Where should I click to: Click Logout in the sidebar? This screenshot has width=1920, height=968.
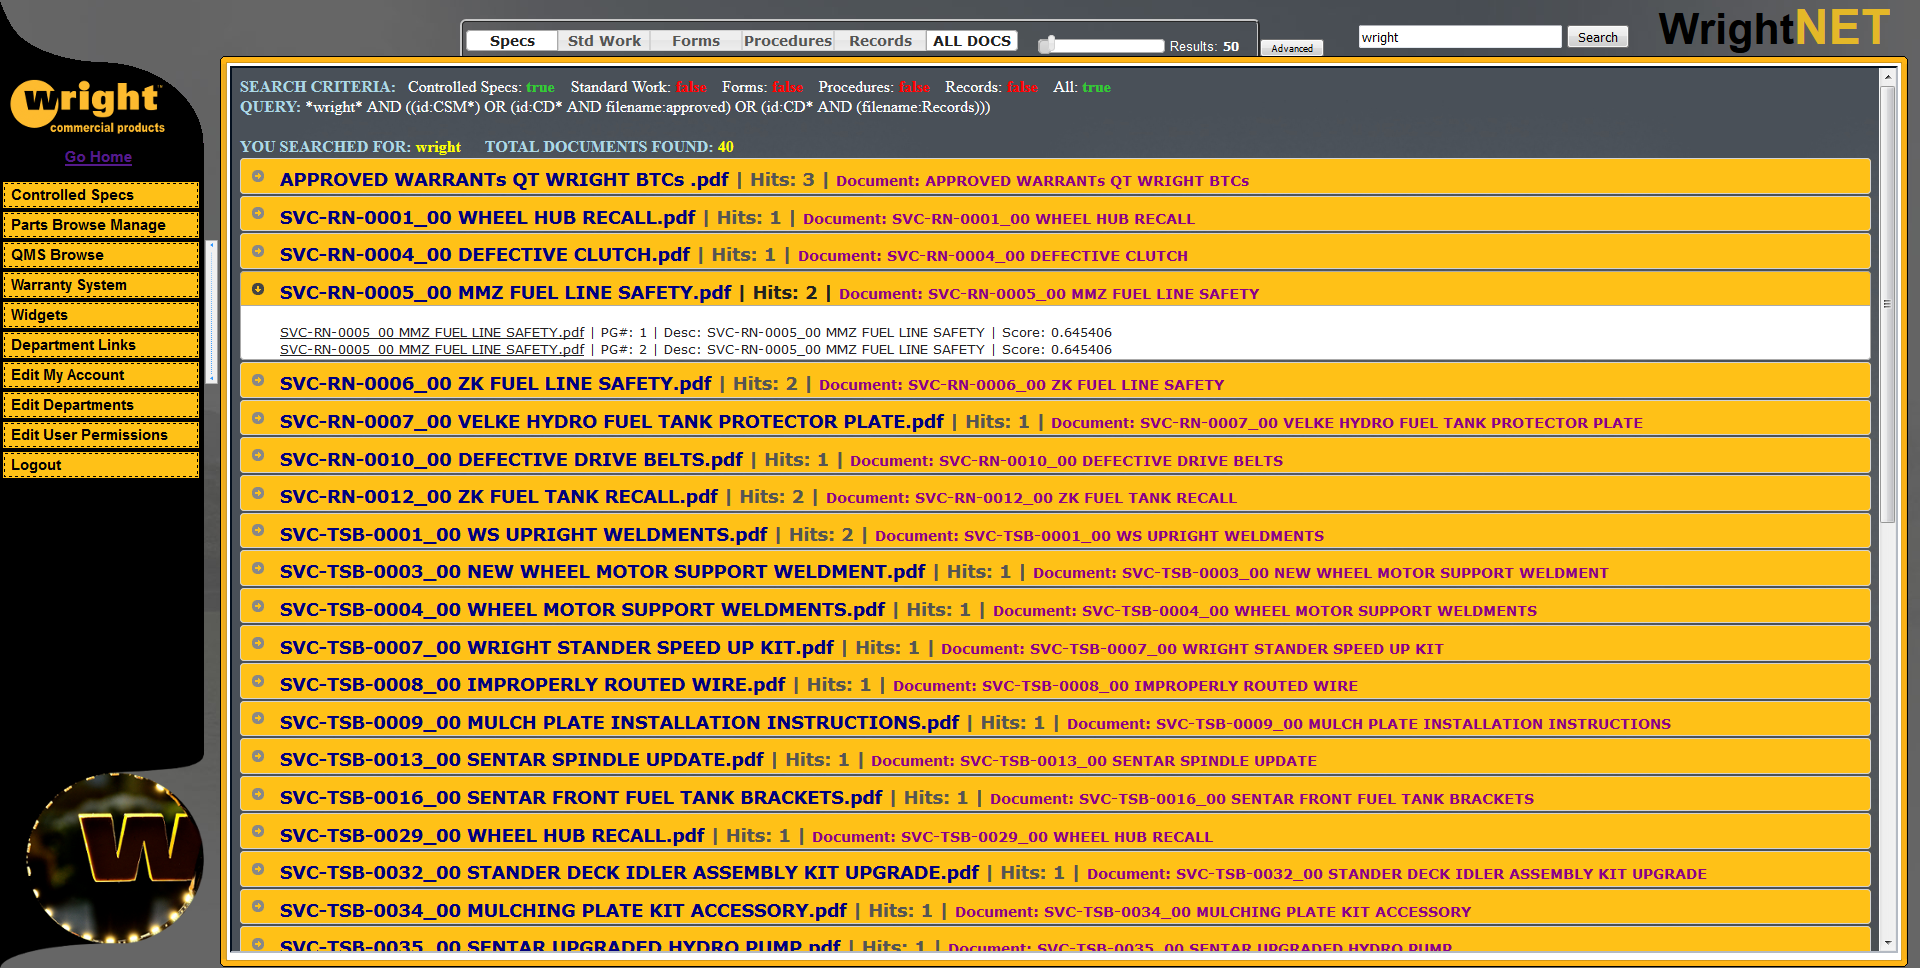coord(101,465)
